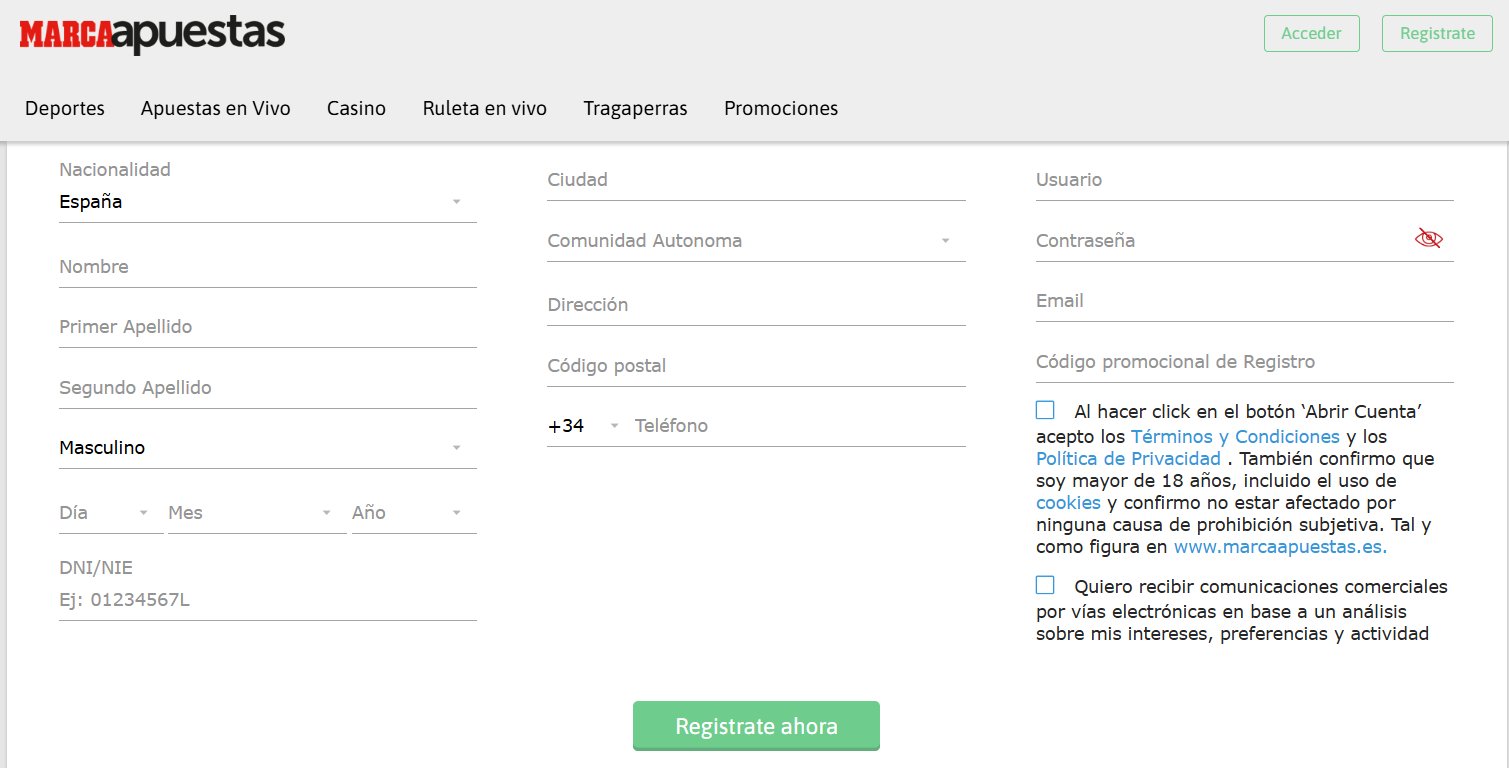1509x768 pixels.
Task: Click the Registrate header button
Action: pos(1437,33)
